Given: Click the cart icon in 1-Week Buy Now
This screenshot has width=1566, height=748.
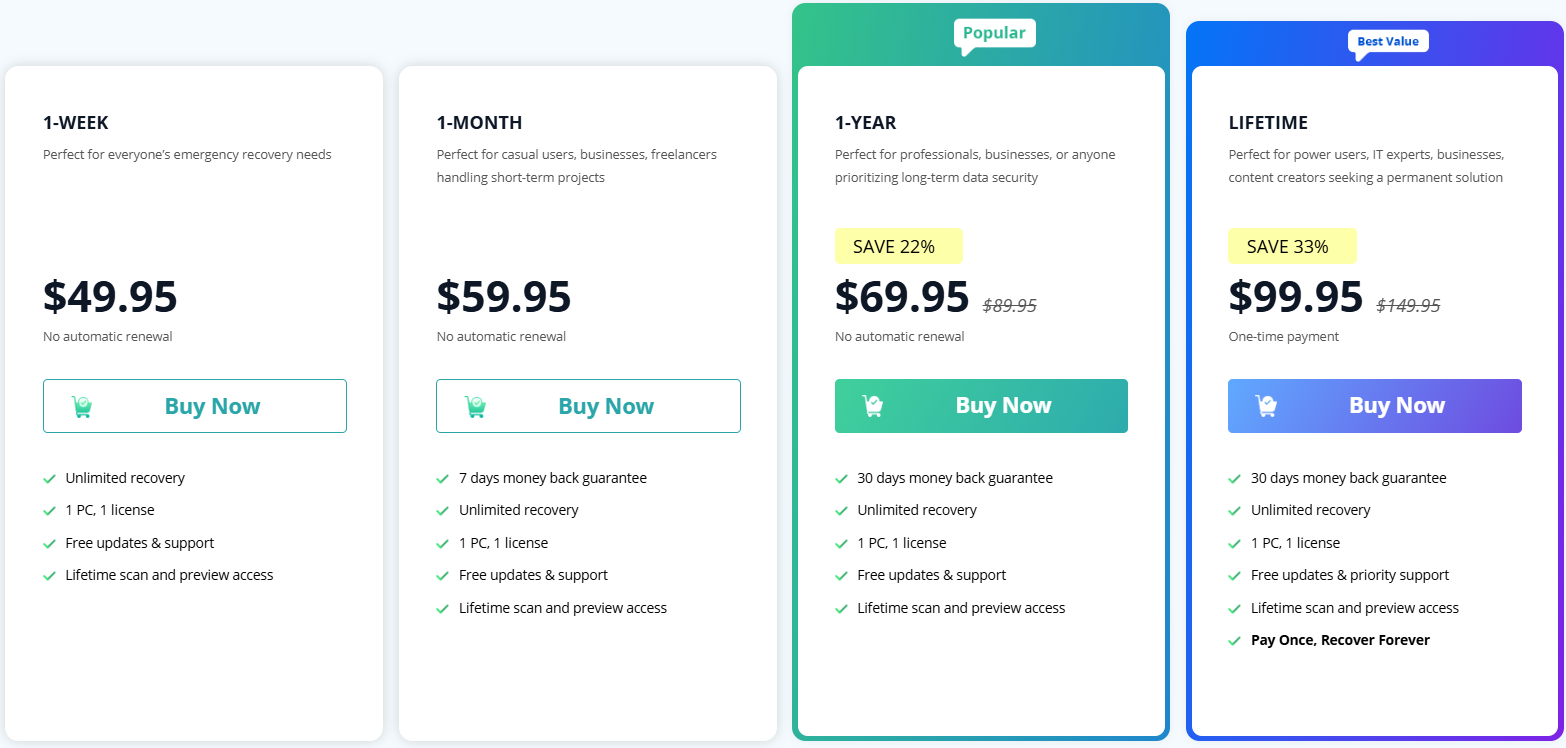Looking at the screenshot, I should pos(82,406).
